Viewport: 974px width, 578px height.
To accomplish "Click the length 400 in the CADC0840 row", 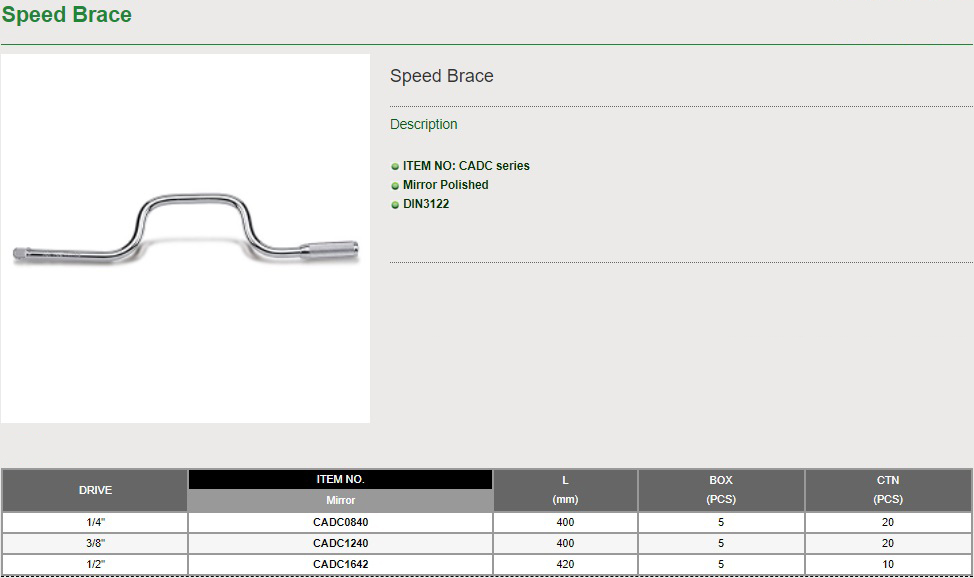I will pyautogui.click(x=565, y=522).
